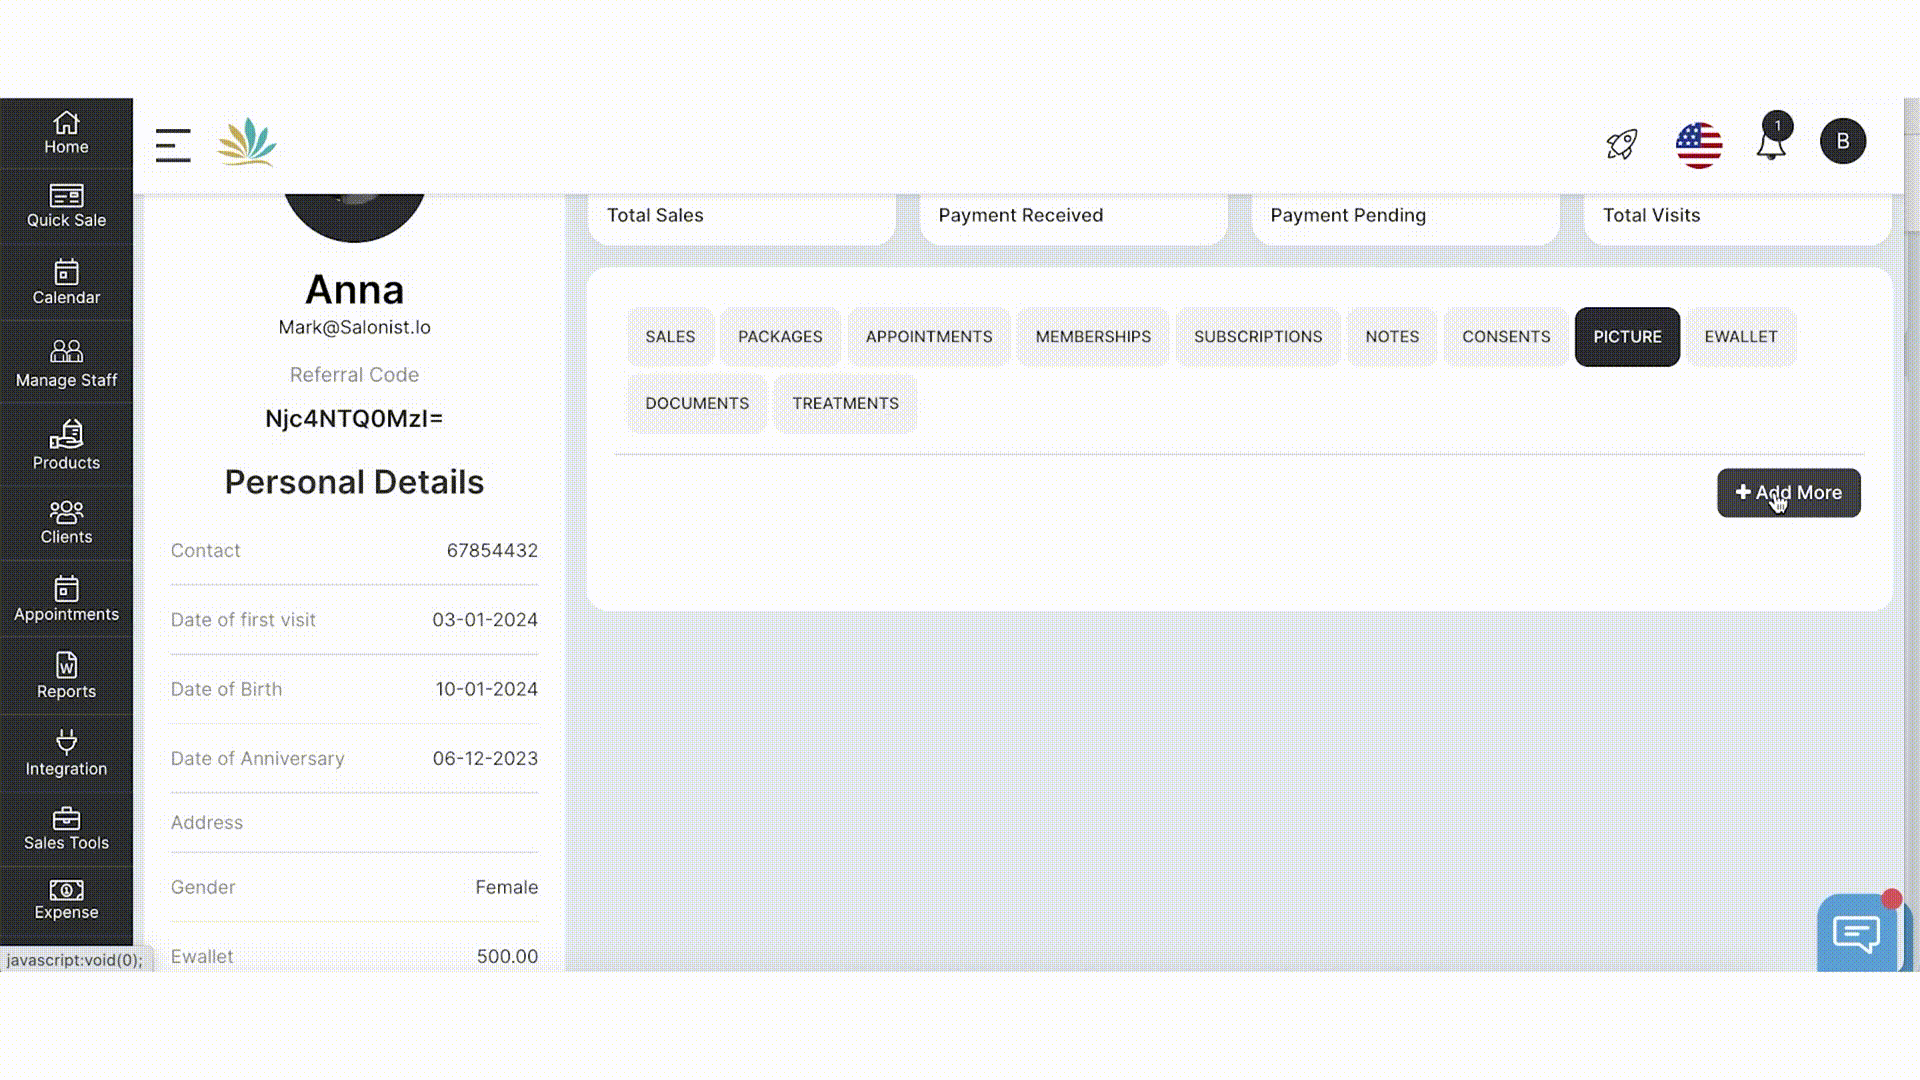The width and height of the screenshot is (1920, 1080).
Task: Toggle the hamburger navigation menu
Action: 172,144
